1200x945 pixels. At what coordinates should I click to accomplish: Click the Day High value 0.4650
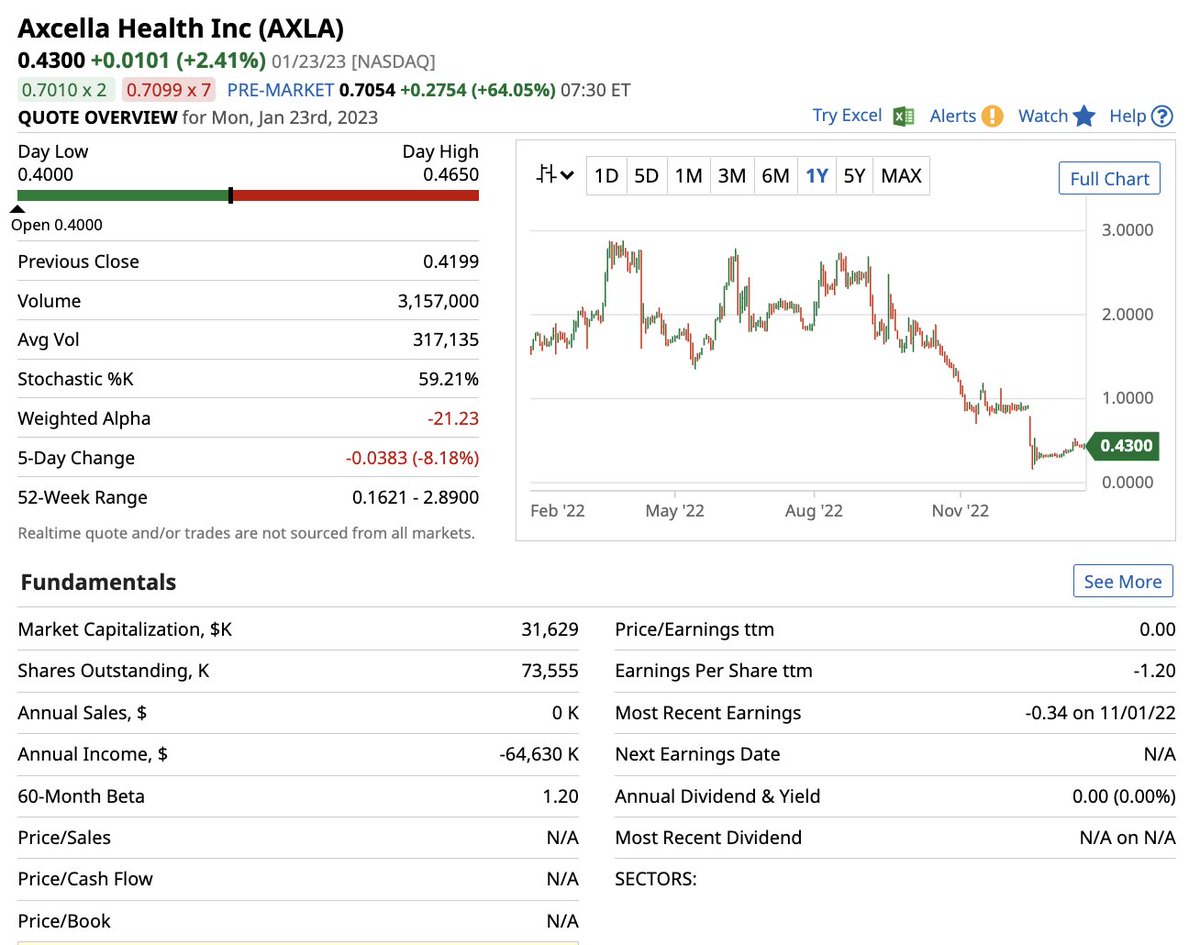[x=450, y=174]
